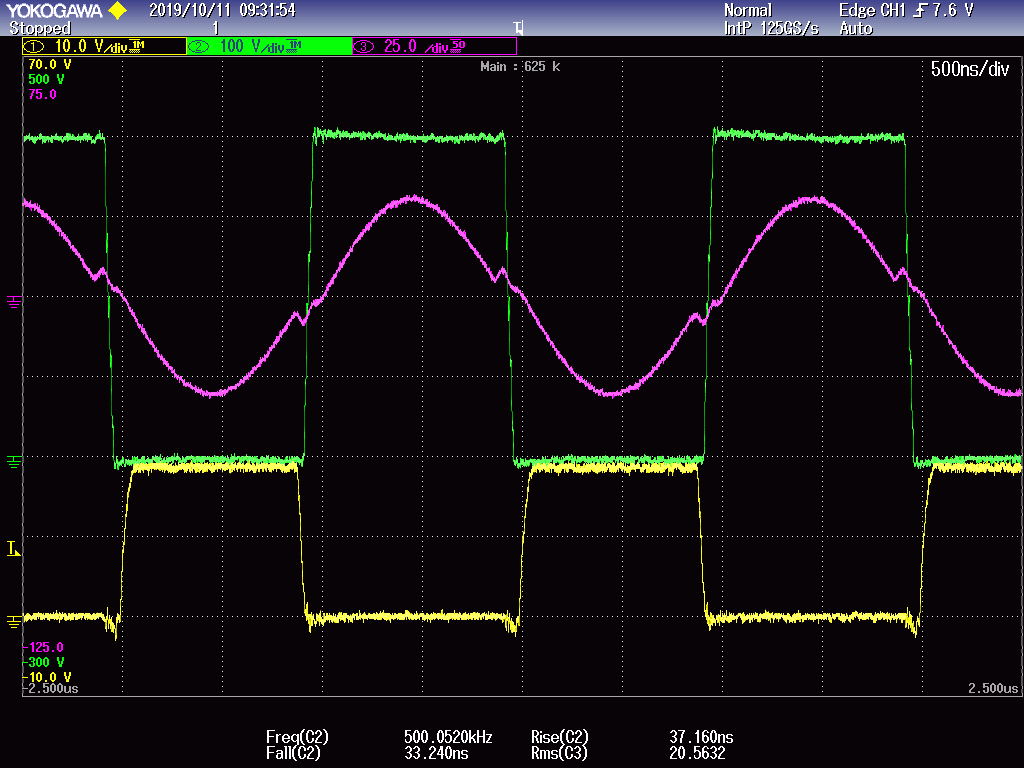The image size is (1024, 768).
Task: Toggle the CH1 10.0 V/div channel box
Action: click(104, 46)
